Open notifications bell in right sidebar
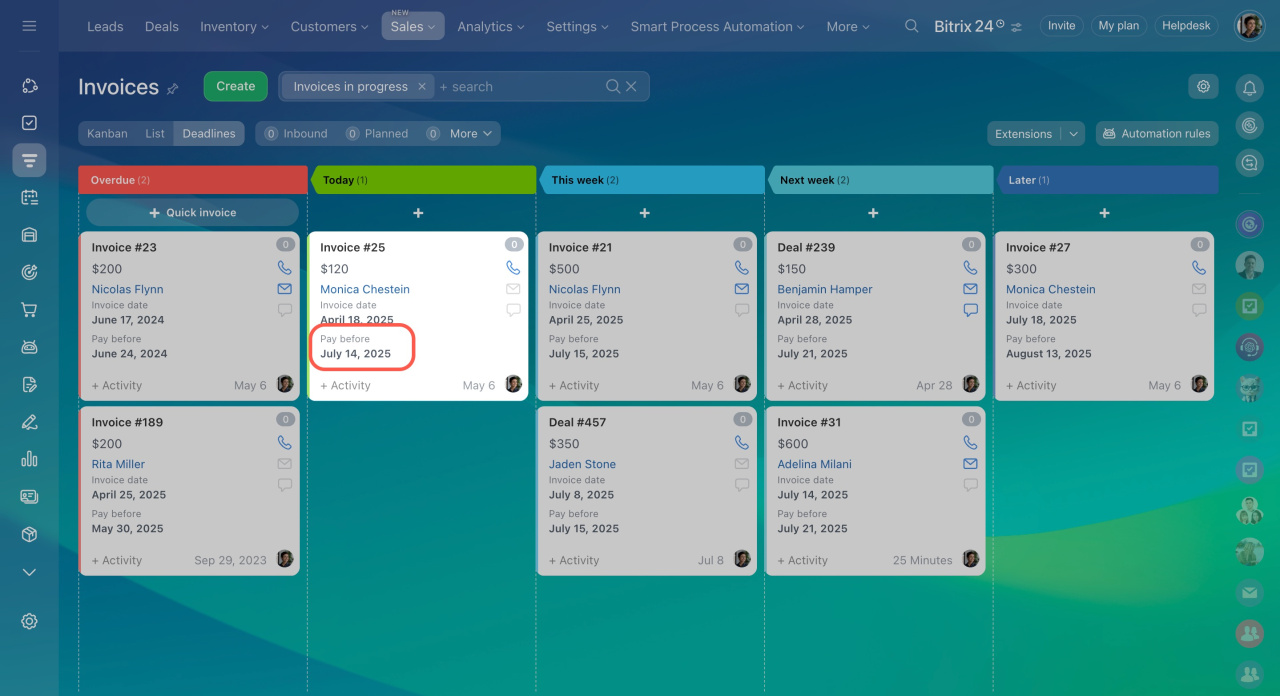Screen dimensions: 1280x696 (x=1249, y=88)
